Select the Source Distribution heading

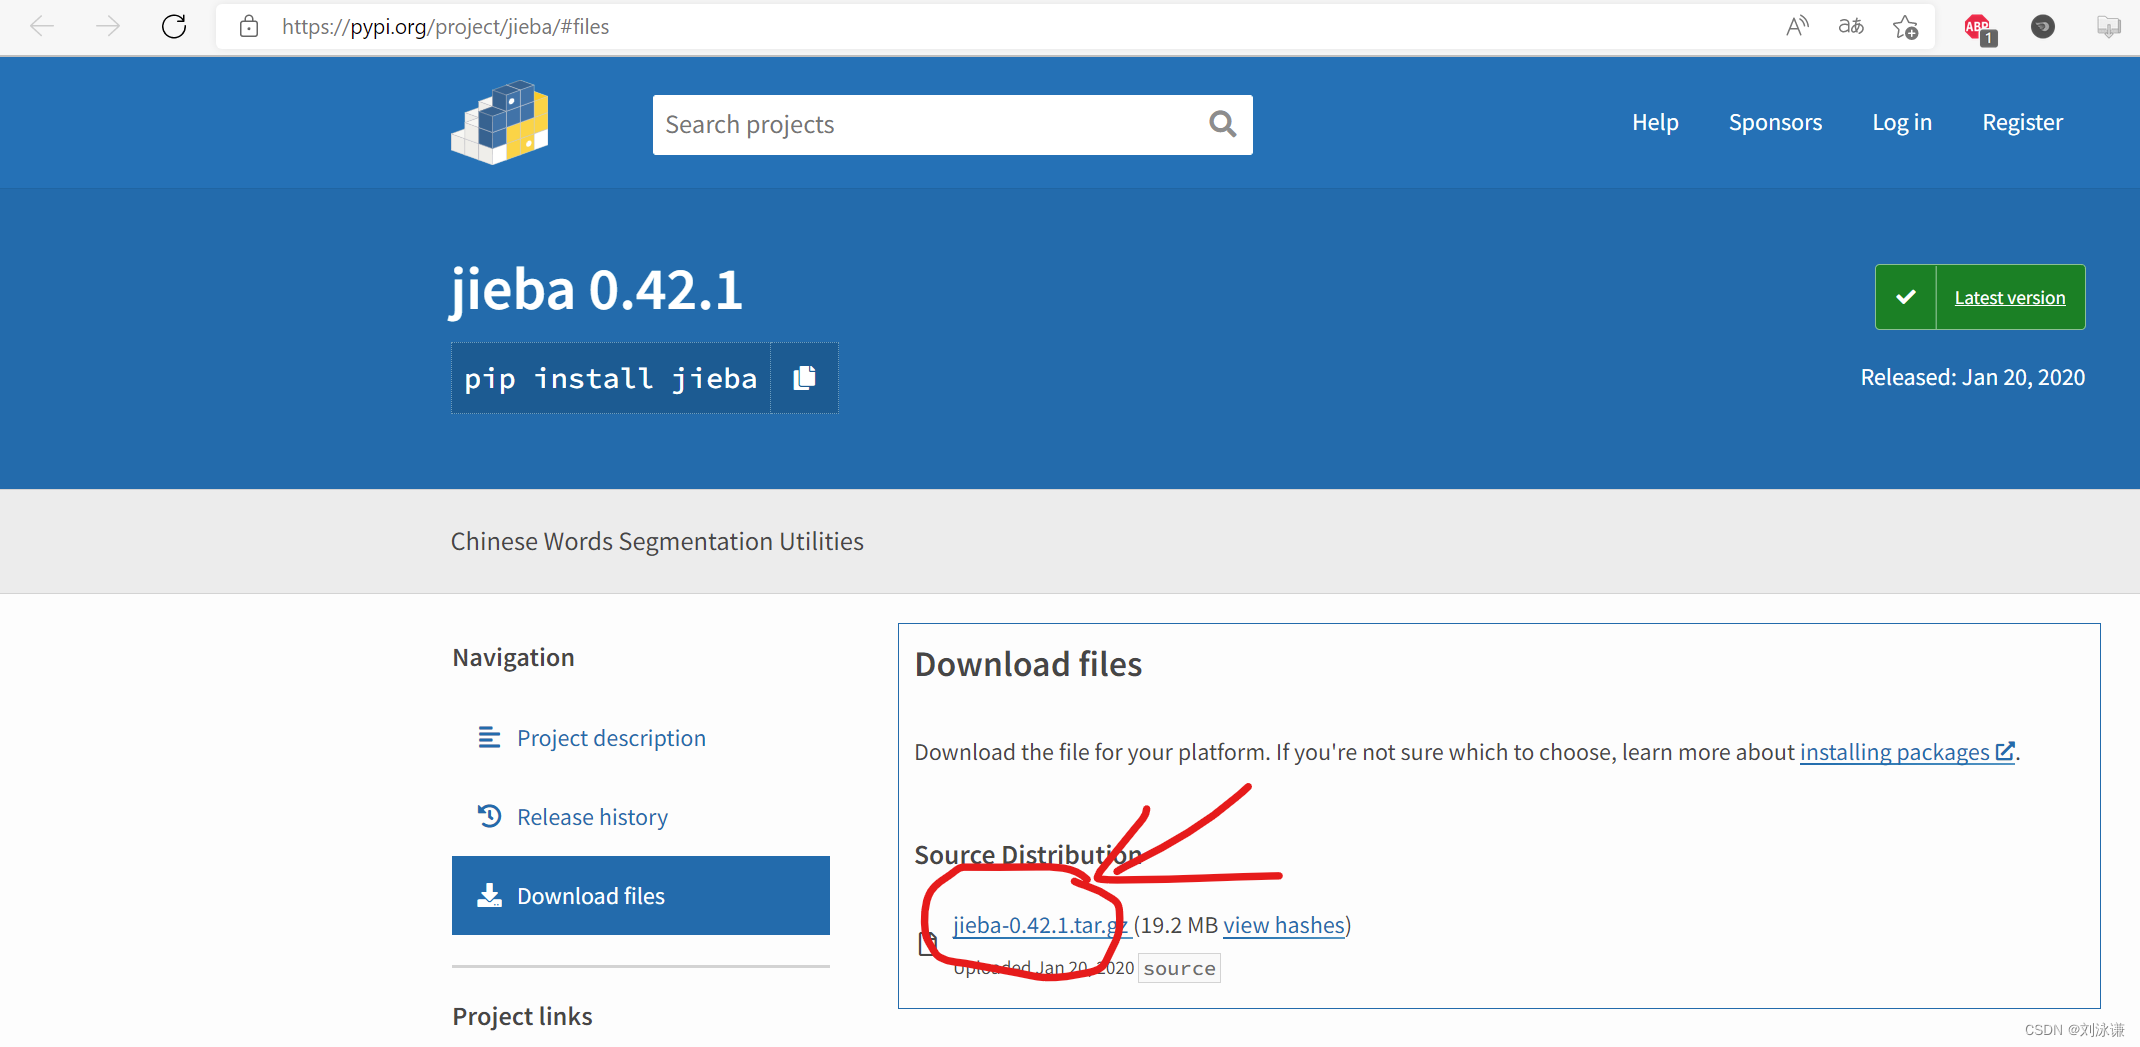(x=1028, y=856)
